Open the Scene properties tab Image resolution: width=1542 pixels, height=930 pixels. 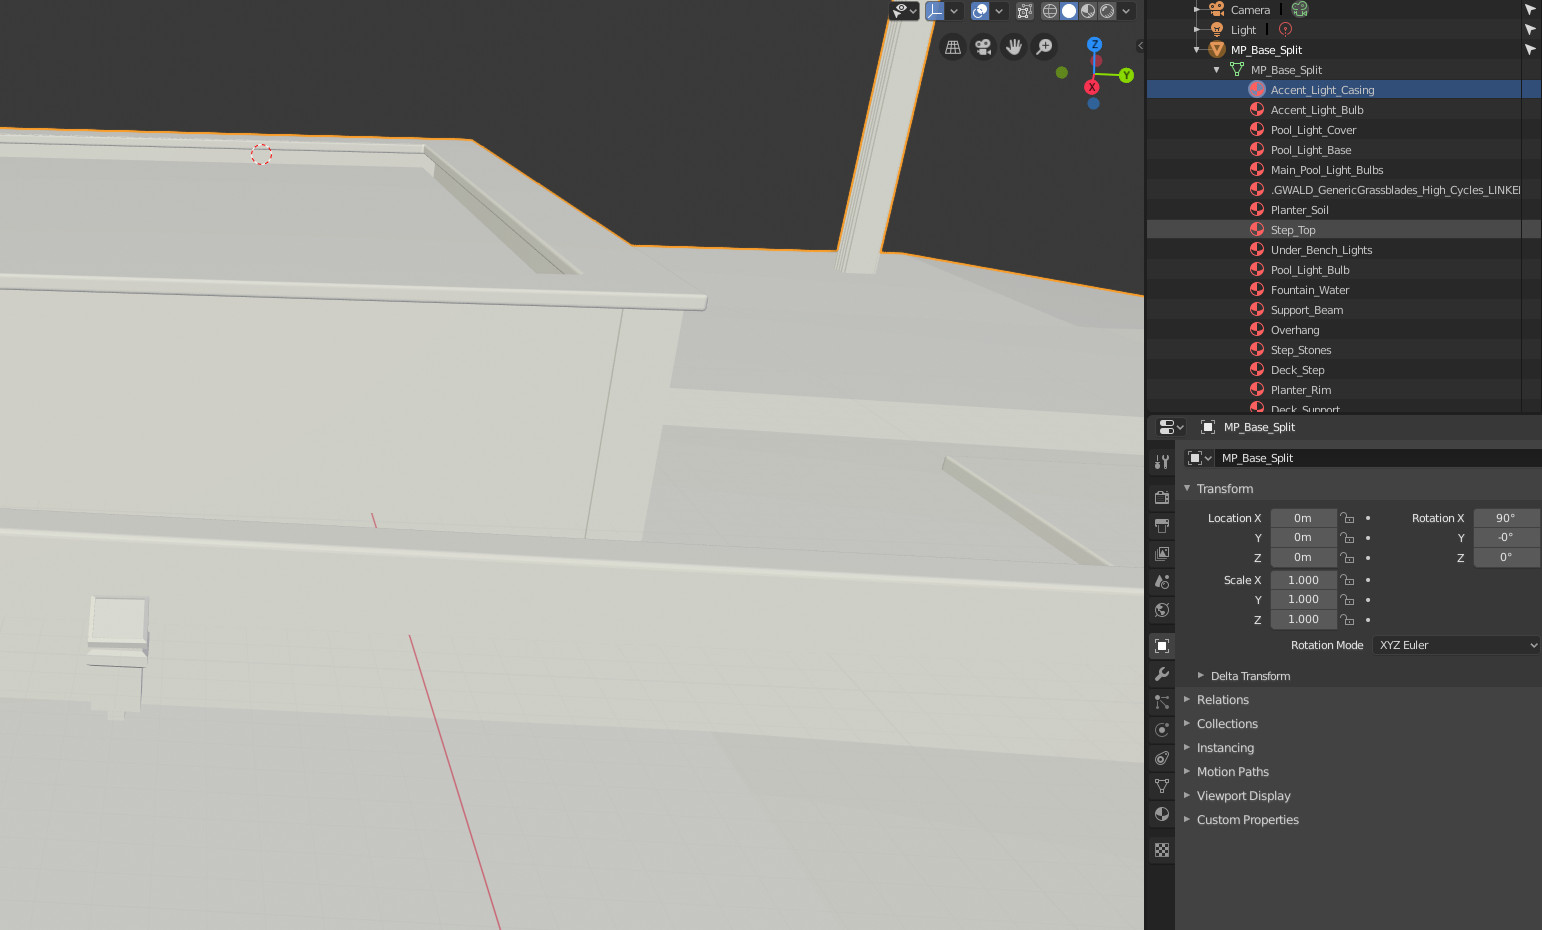tap(1161, 581)
